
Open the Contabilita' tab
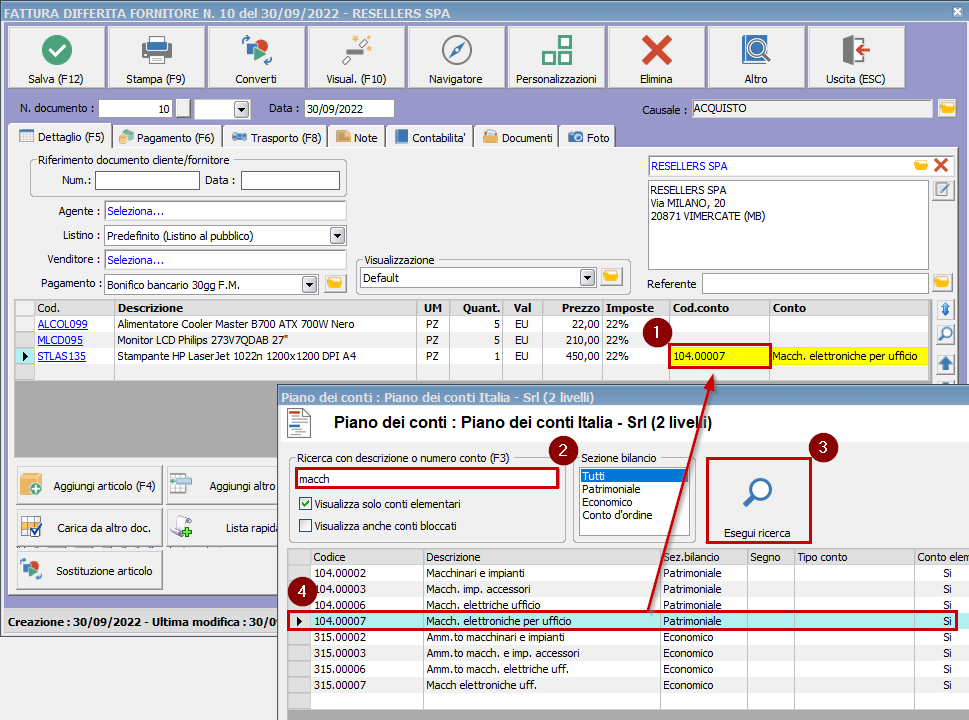[x=430, y=138]
